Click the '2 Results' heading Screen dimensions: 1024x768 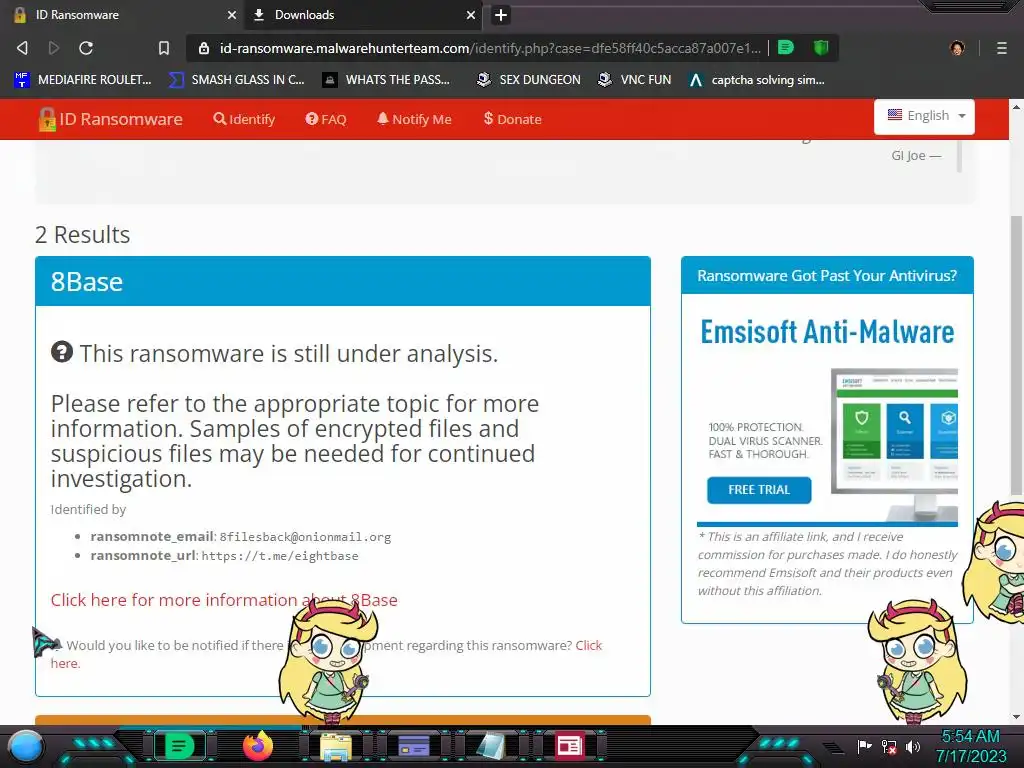[82, 234]
